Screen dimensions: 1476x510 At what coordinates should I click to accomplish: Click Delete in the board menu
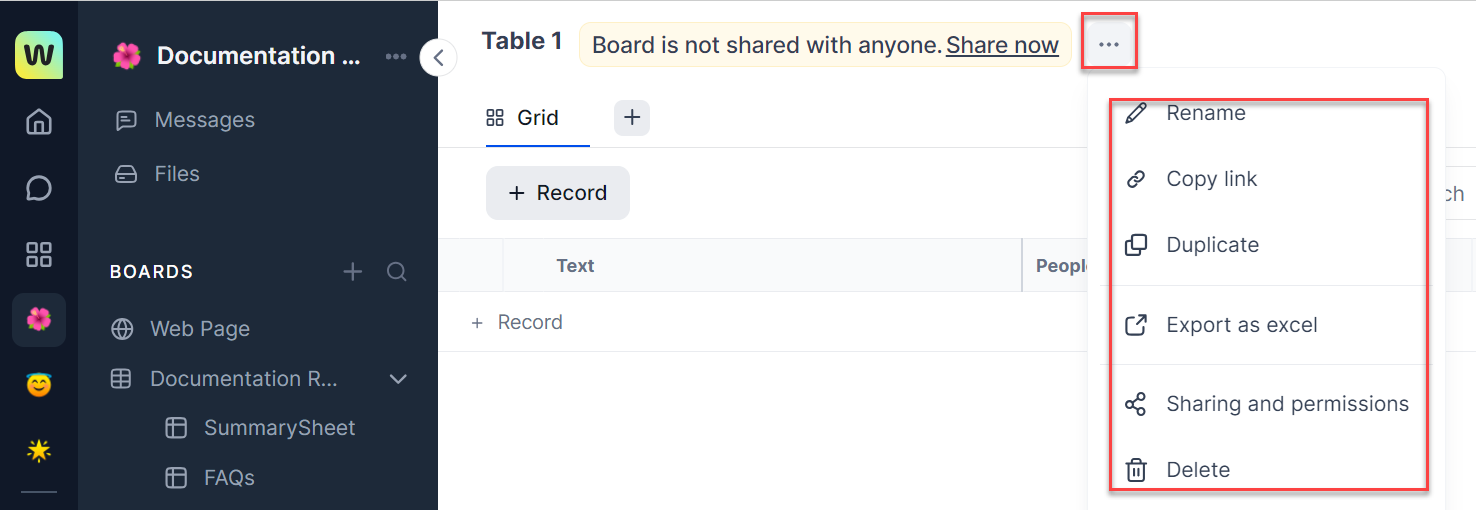click(1197, 470)
